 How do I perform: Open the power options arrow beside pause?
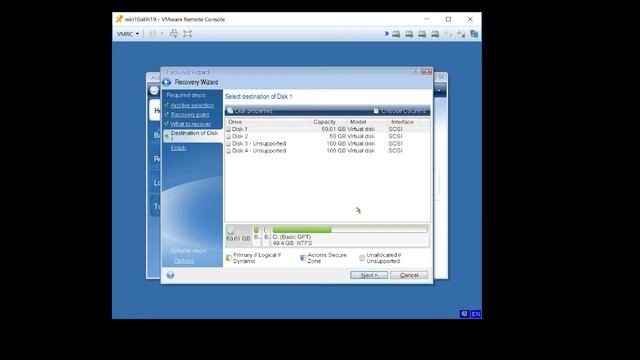coord(162,34)
